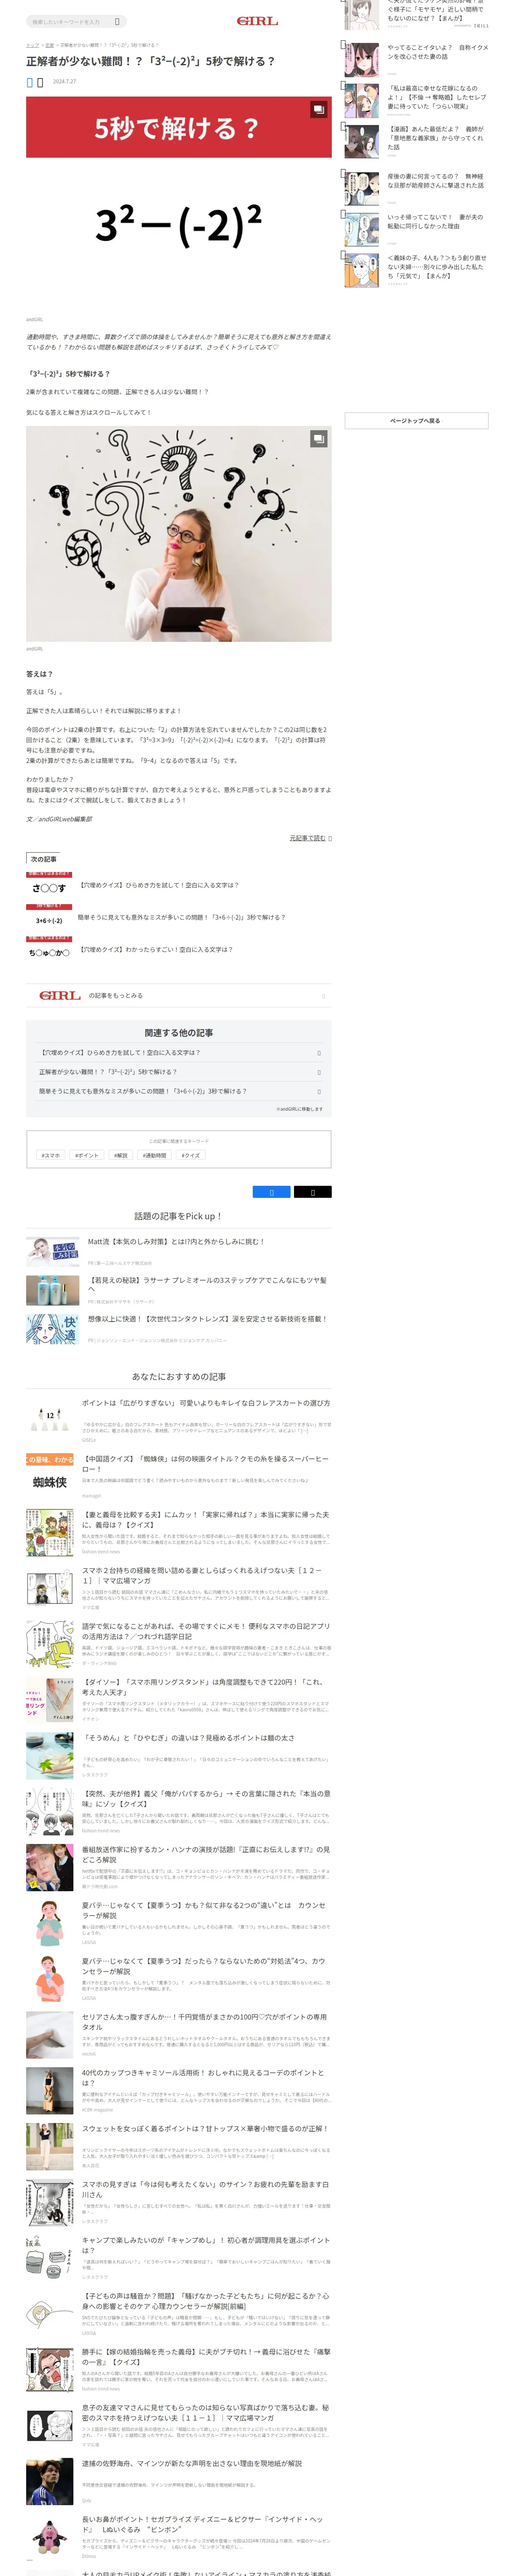
Task: Open 白フレアスカートの選び方 recommended article
Action: click(206, 1403)
